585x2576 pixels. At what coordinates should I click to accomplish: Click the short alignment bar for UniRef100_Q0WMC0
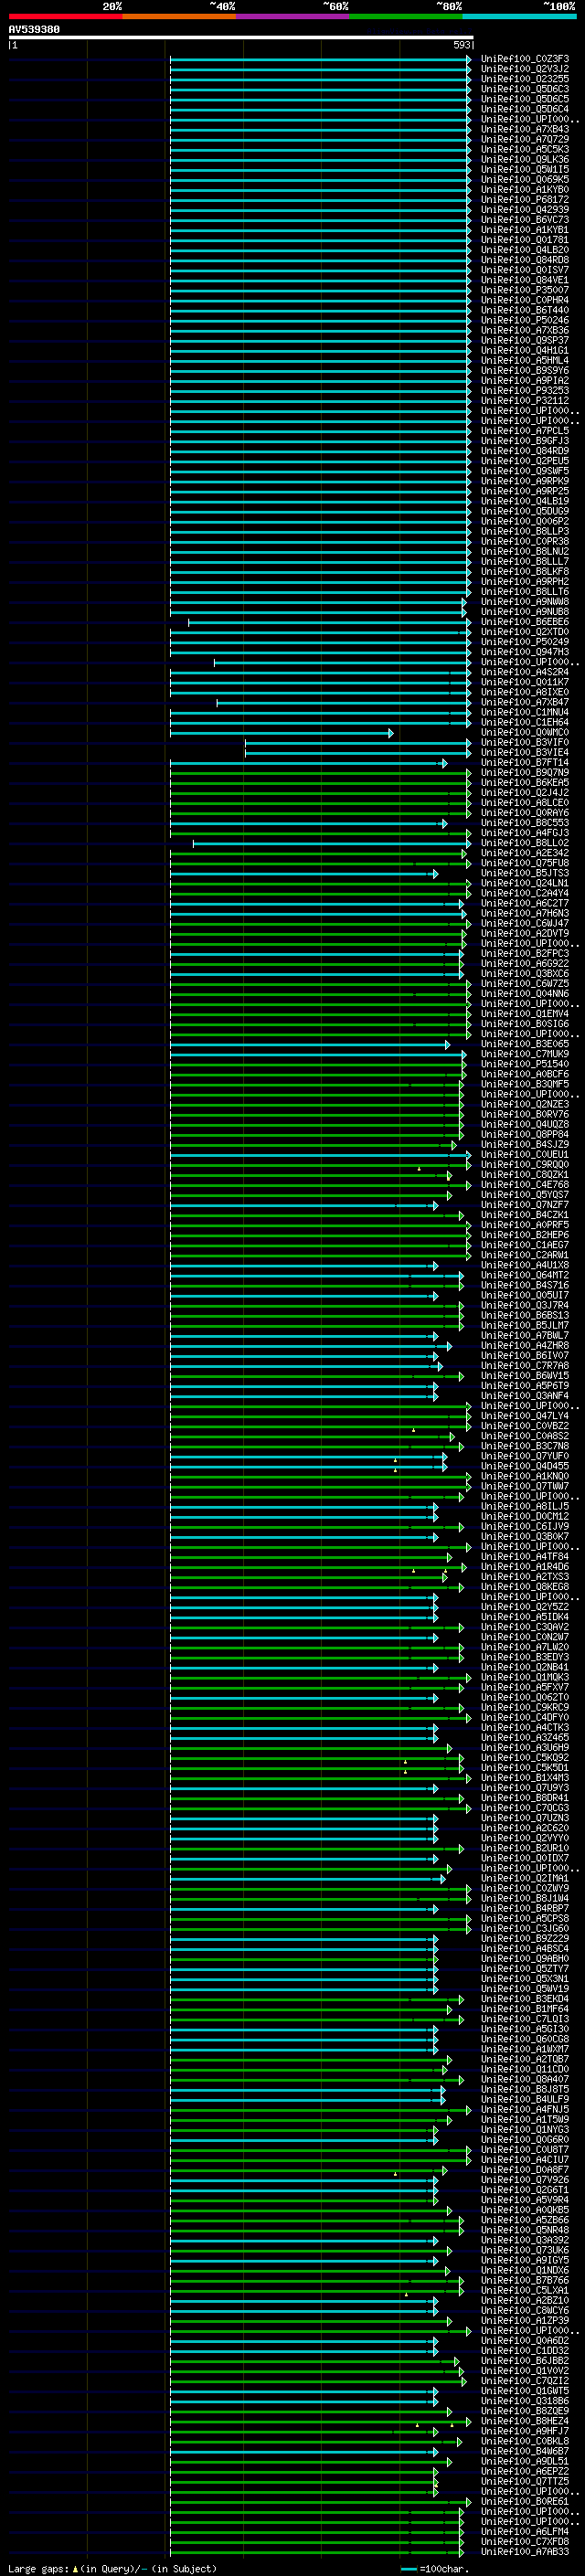coord(282,733)
